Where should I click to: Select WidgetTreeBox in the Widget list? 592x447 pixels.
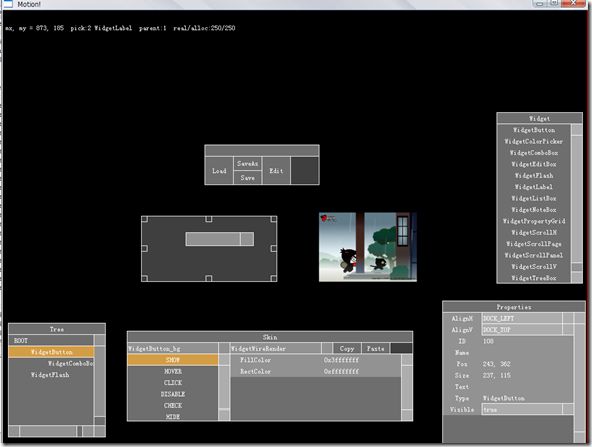(x=533, y=278)
